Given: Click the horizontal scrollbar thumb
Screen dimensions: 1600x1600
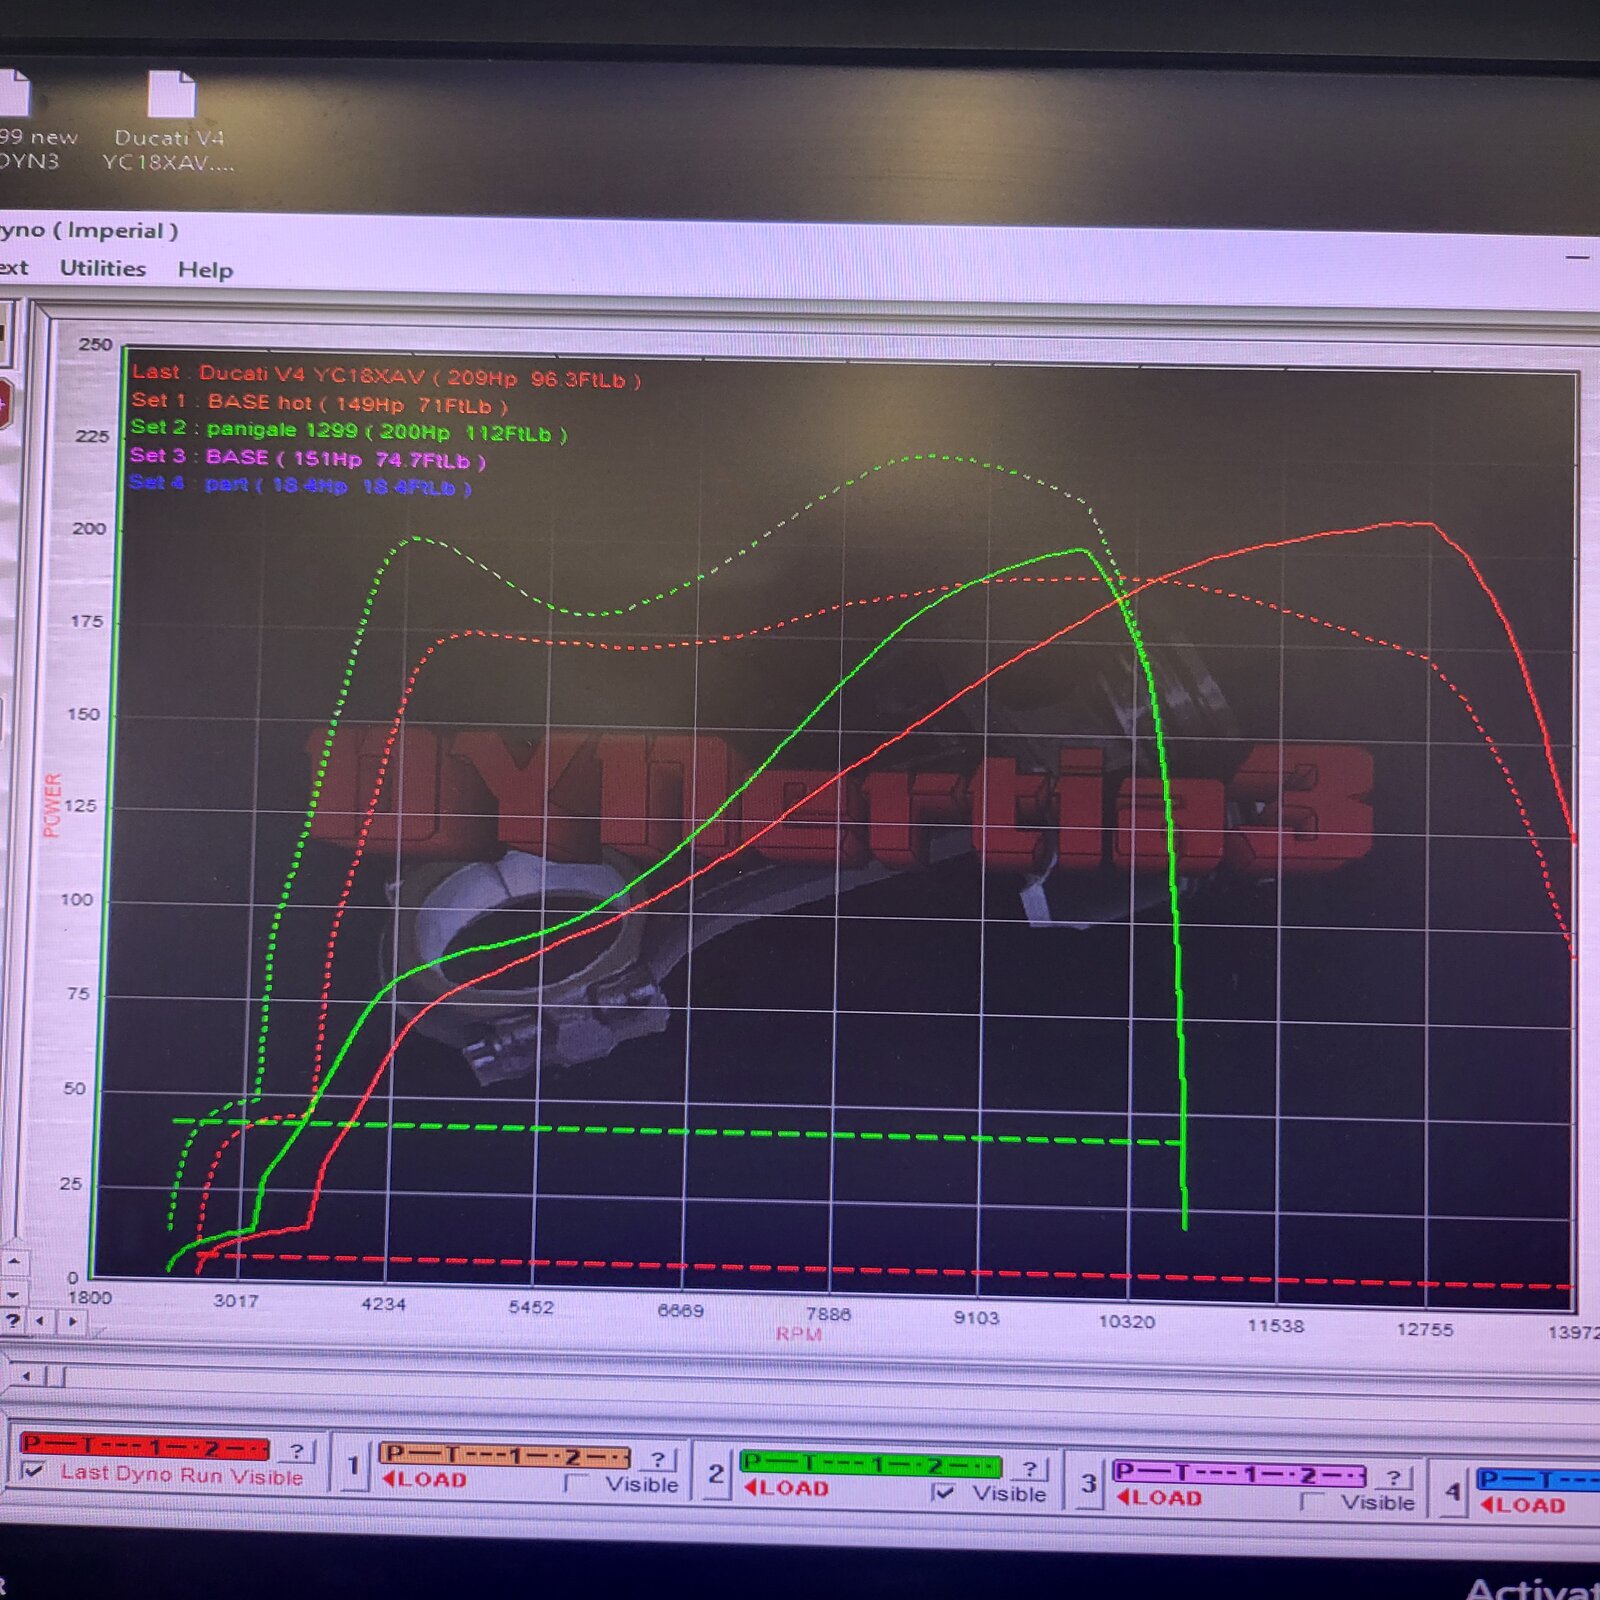Looking at the screenshot, I should pyautogui.click(x=56, y=1377).
